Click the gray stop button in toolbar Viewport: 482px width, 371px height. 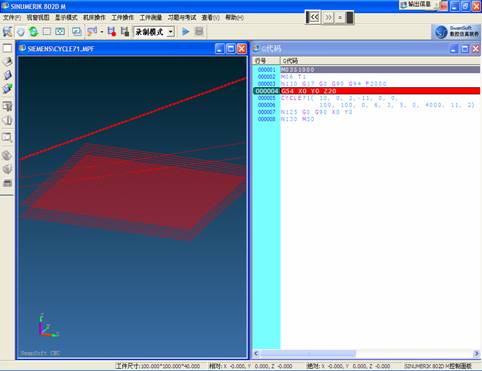pyautogui.click(x=199, y=32)
